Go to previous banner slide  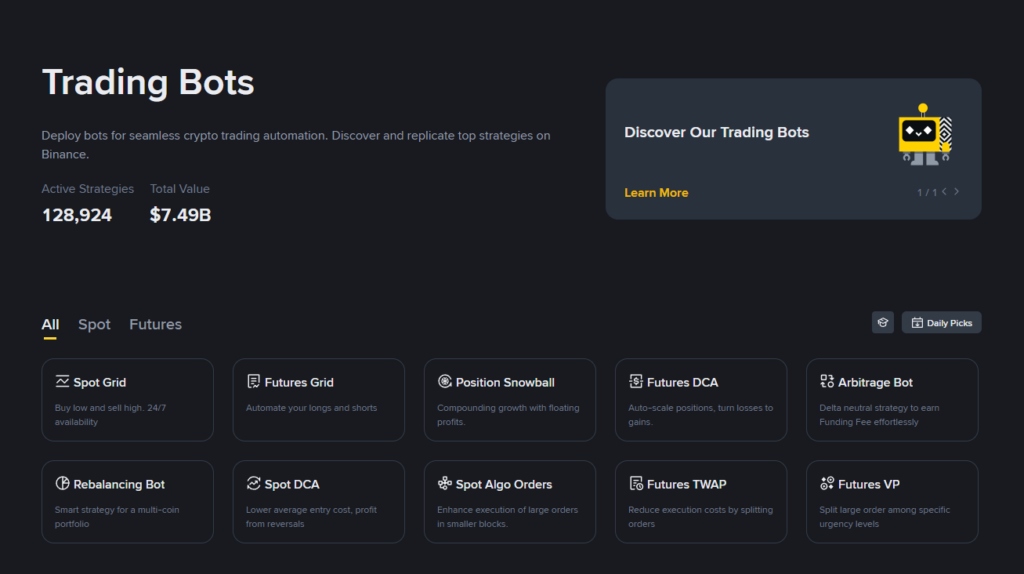point(944,192)
